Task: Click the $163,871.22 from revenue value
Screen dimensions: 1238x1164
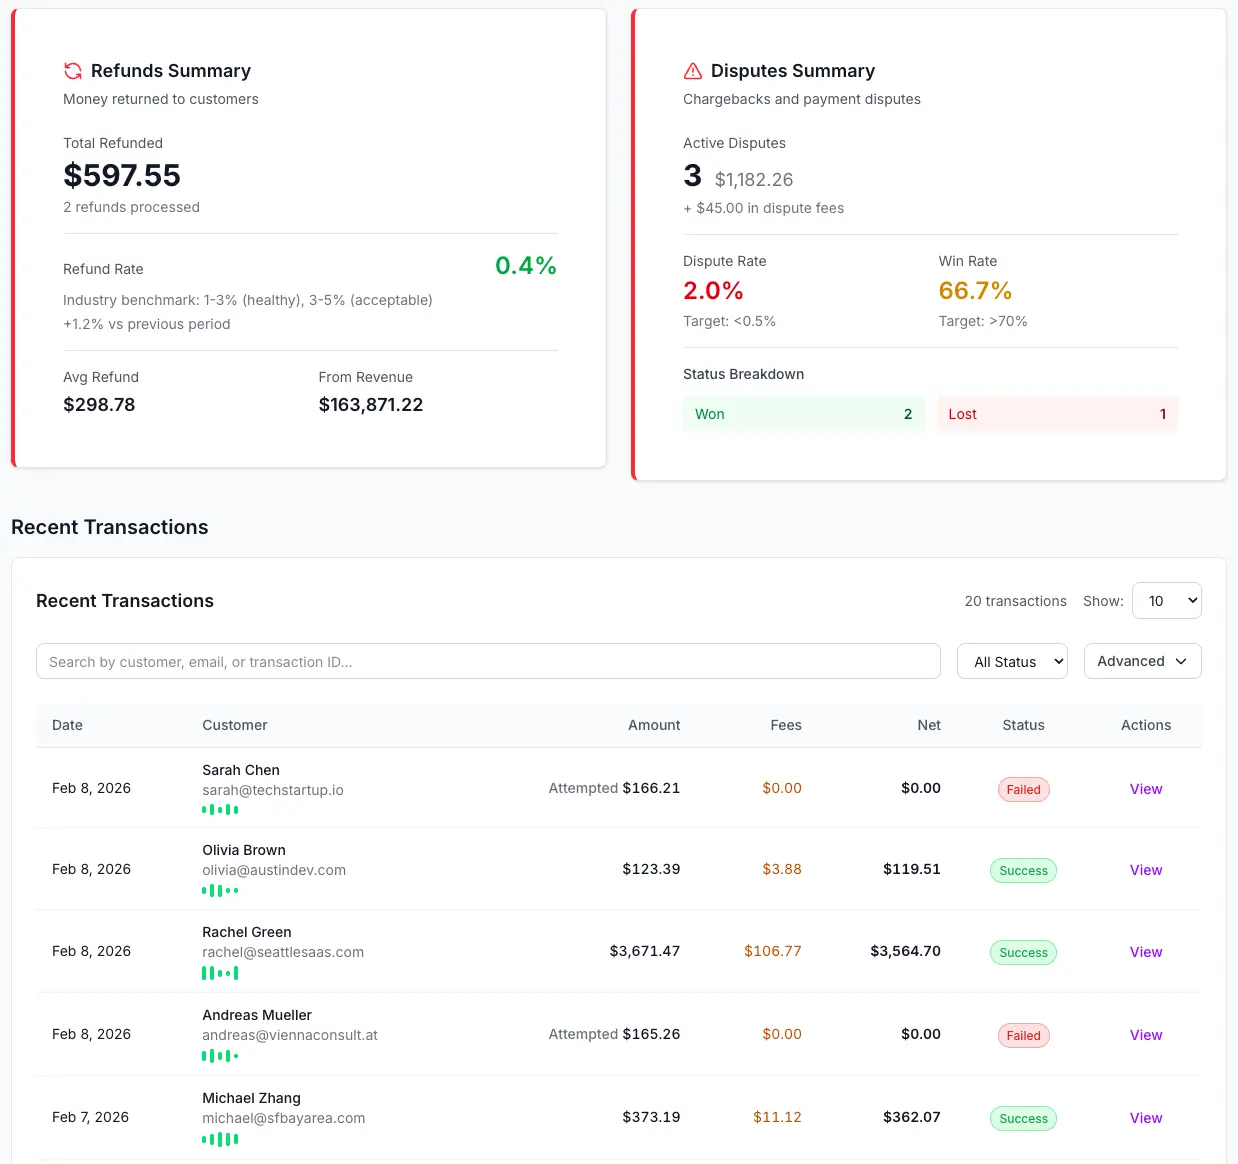Action: click(x=371, y=405)
